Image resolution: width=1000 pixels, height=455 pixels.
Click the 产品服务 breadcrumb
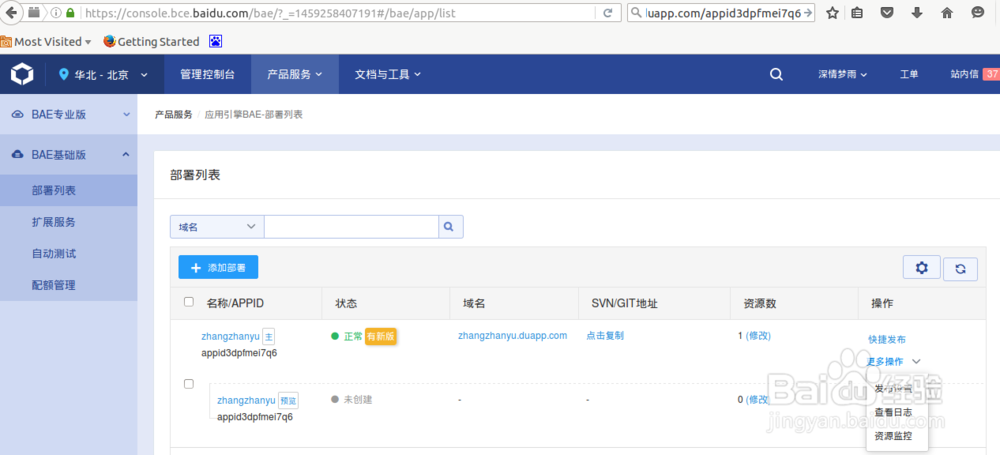[173, 115]
